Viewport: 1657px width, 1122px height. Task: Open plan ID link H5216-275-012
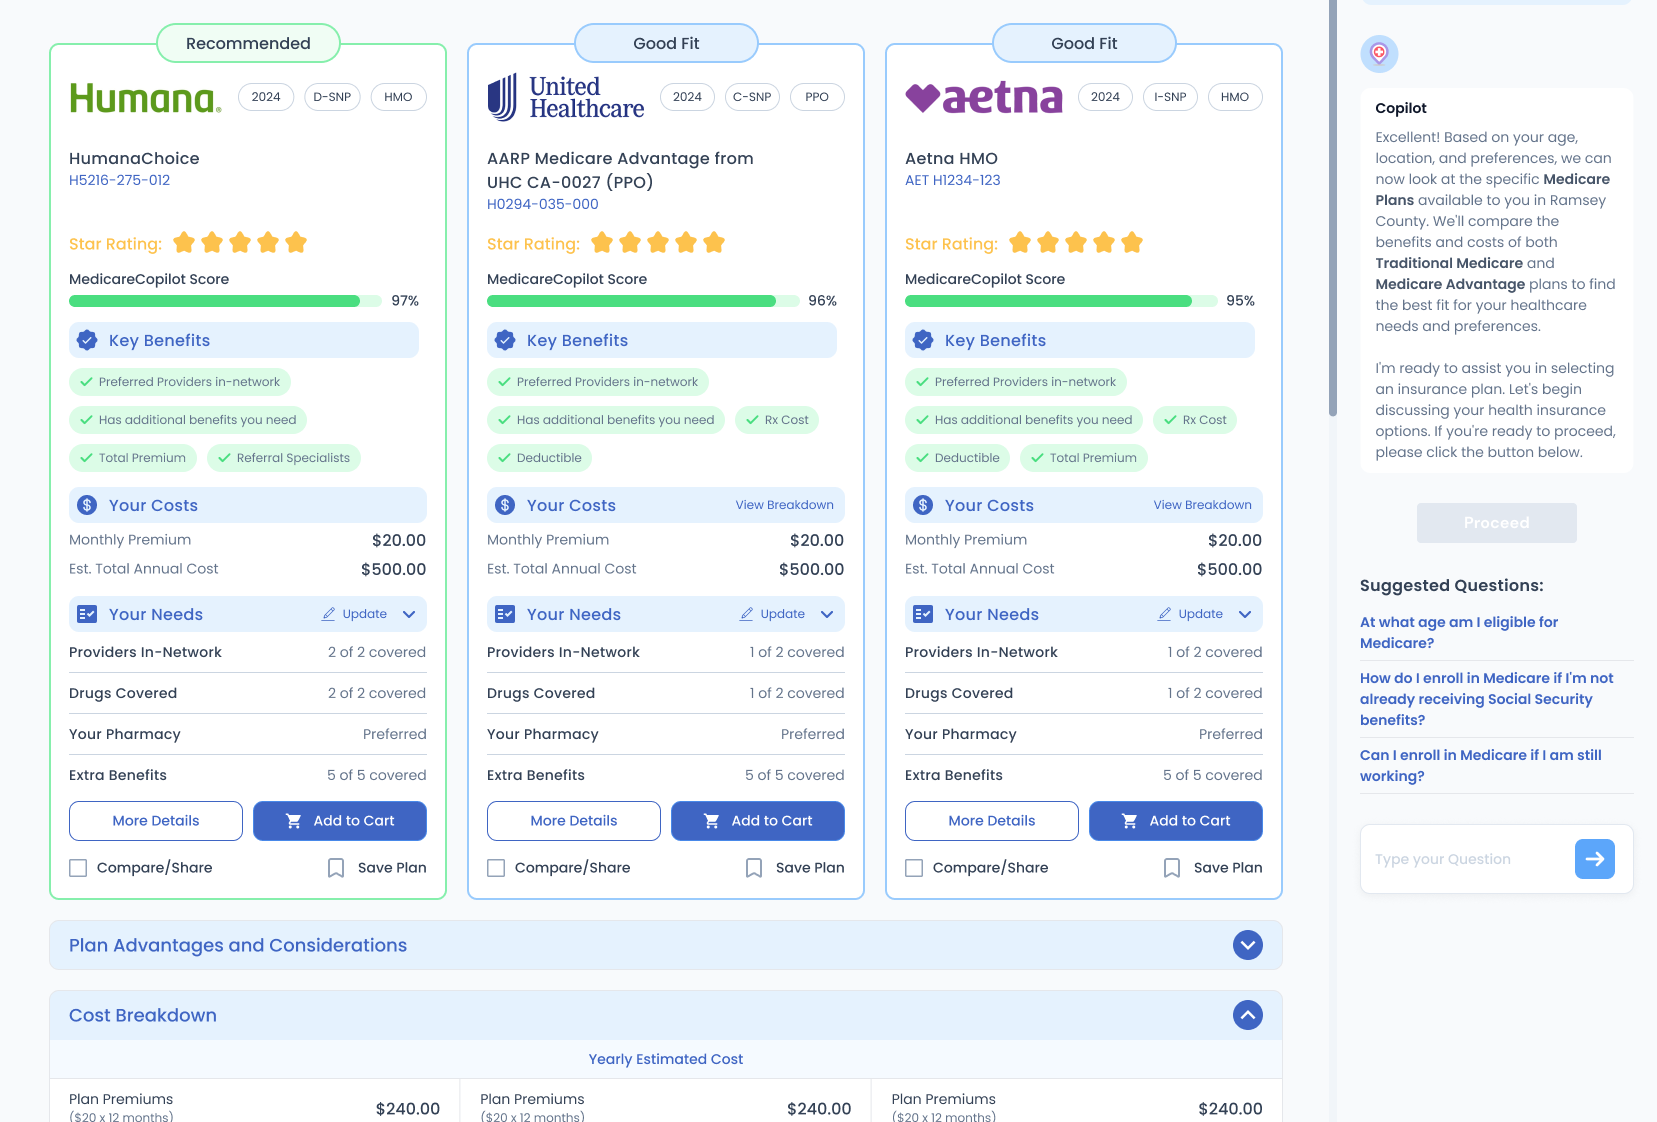point(119,180)
